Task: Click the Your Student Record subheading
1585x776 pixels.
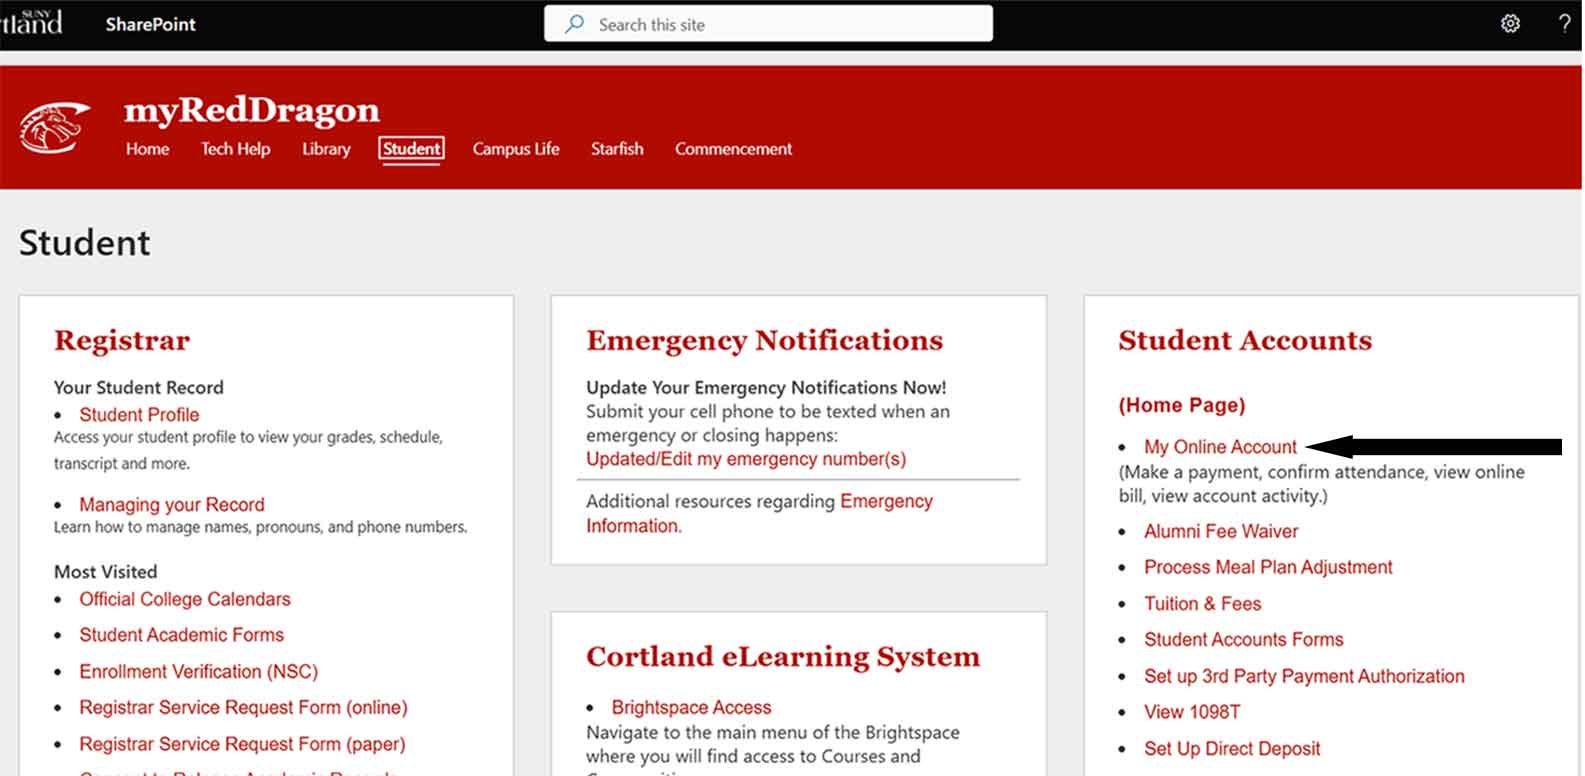Action: 139,388
